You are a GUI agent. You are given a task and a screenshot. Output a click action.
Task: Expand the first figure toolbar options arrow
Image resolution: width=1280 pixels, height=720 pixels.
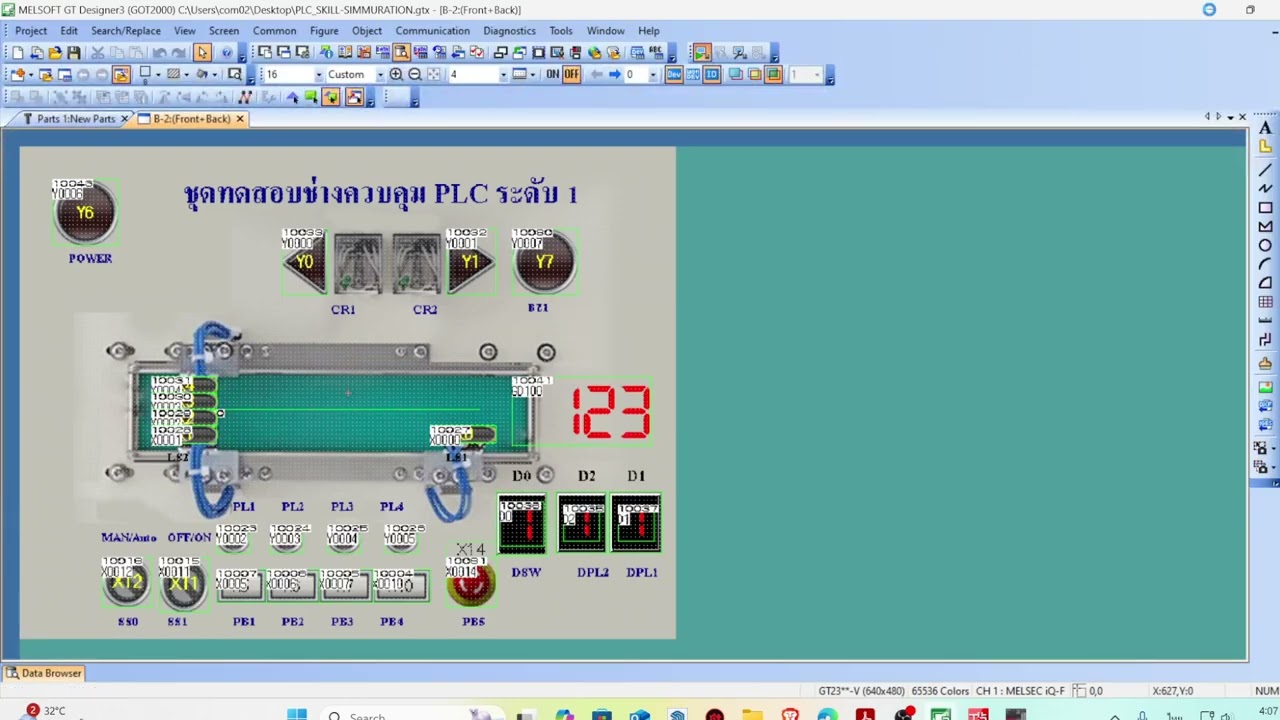tap(370, 98)
